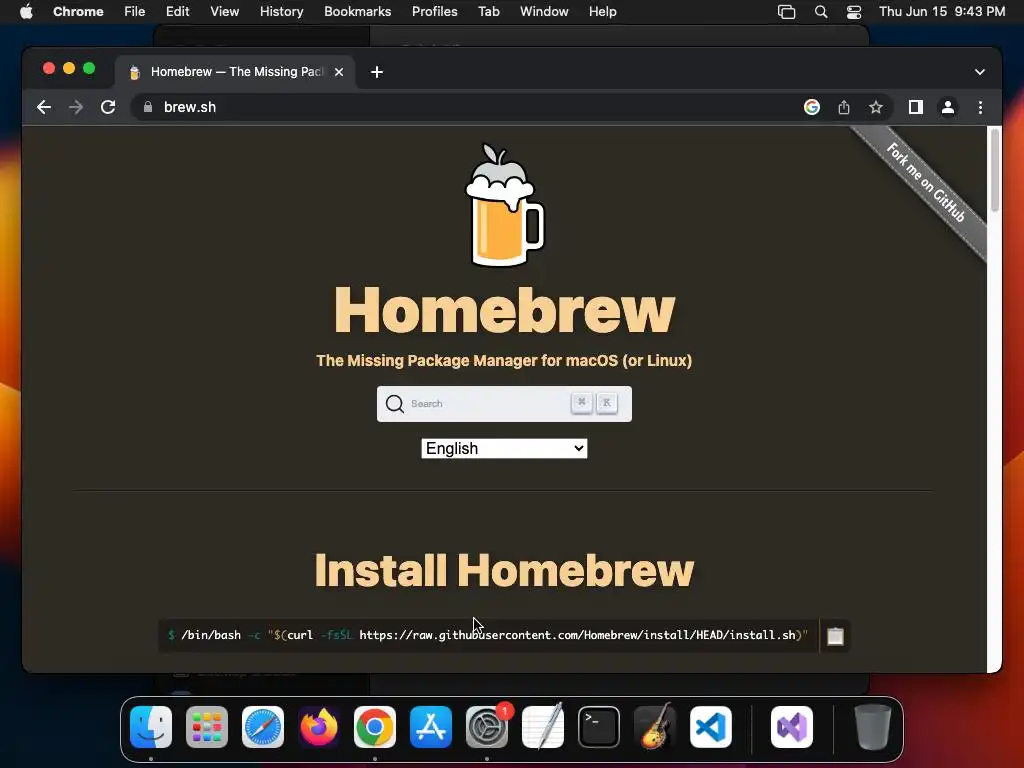The image size is (1024, 768).
Task: Launch Visual Studio Code from the Dock
Action: coord(711,727)
